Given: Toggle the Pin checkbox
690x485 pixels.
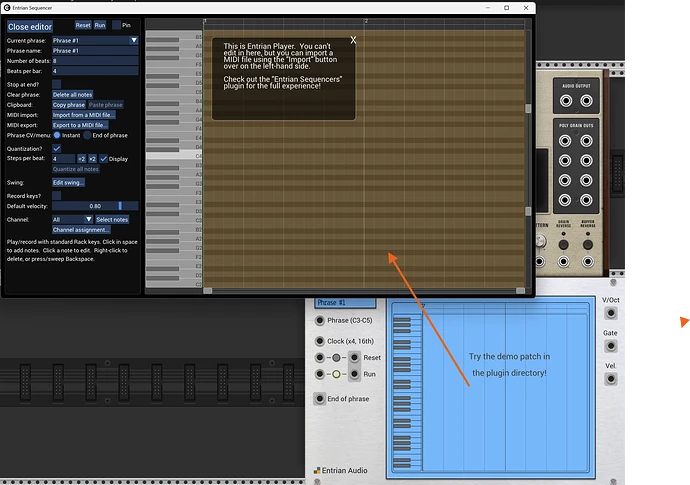Looking at the screenshot, I should pos(116,25).
